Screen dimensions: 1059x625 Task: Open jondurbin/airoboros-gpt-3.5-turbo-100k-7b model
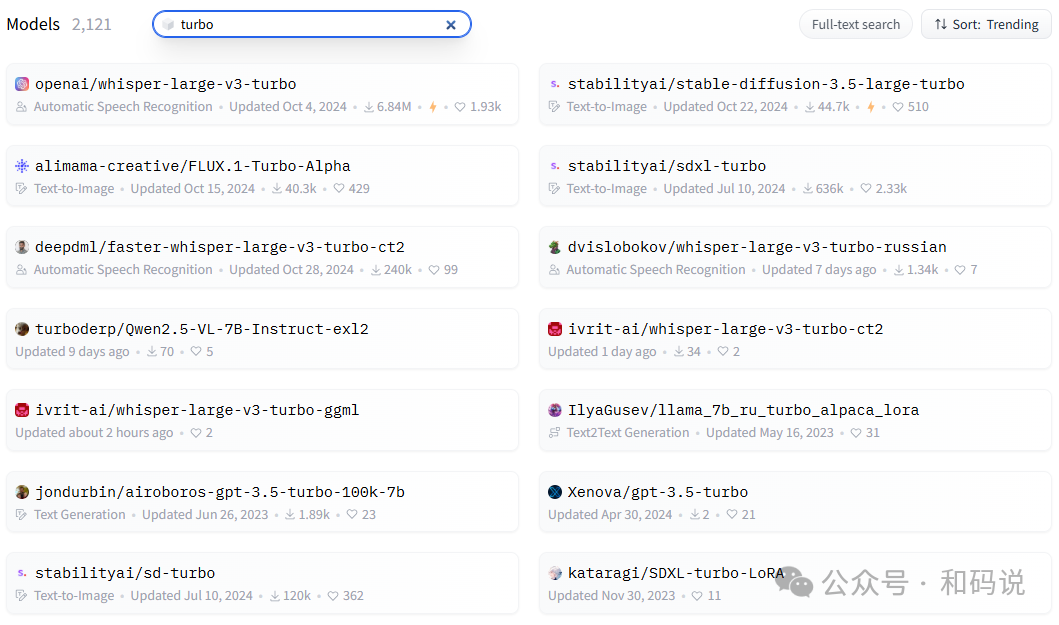pos(219,491)
